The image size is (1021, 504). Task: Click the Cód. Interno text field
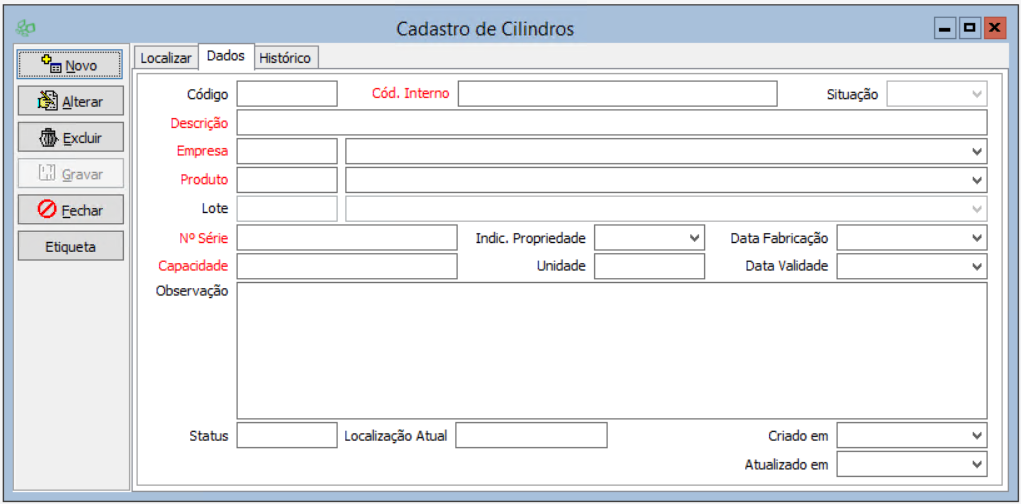pos(617,94)
